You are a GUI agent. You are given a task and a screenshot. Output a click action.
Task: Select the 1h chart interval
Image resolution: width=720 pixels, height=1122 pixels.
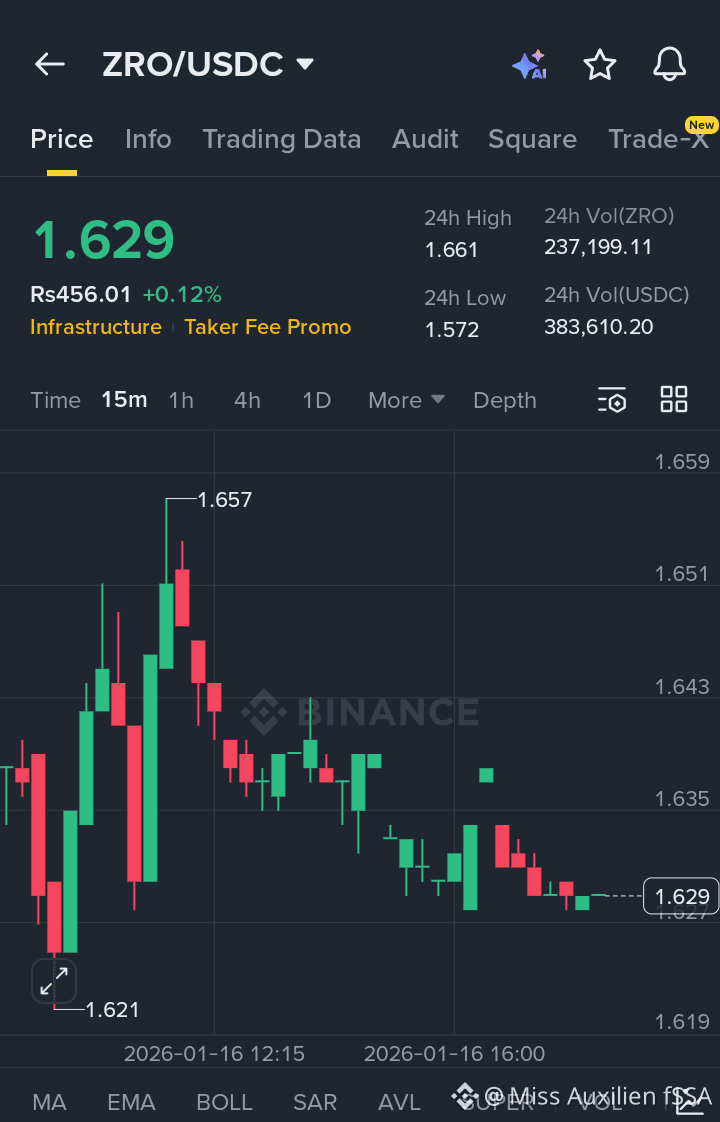click(x=181, y=400)
